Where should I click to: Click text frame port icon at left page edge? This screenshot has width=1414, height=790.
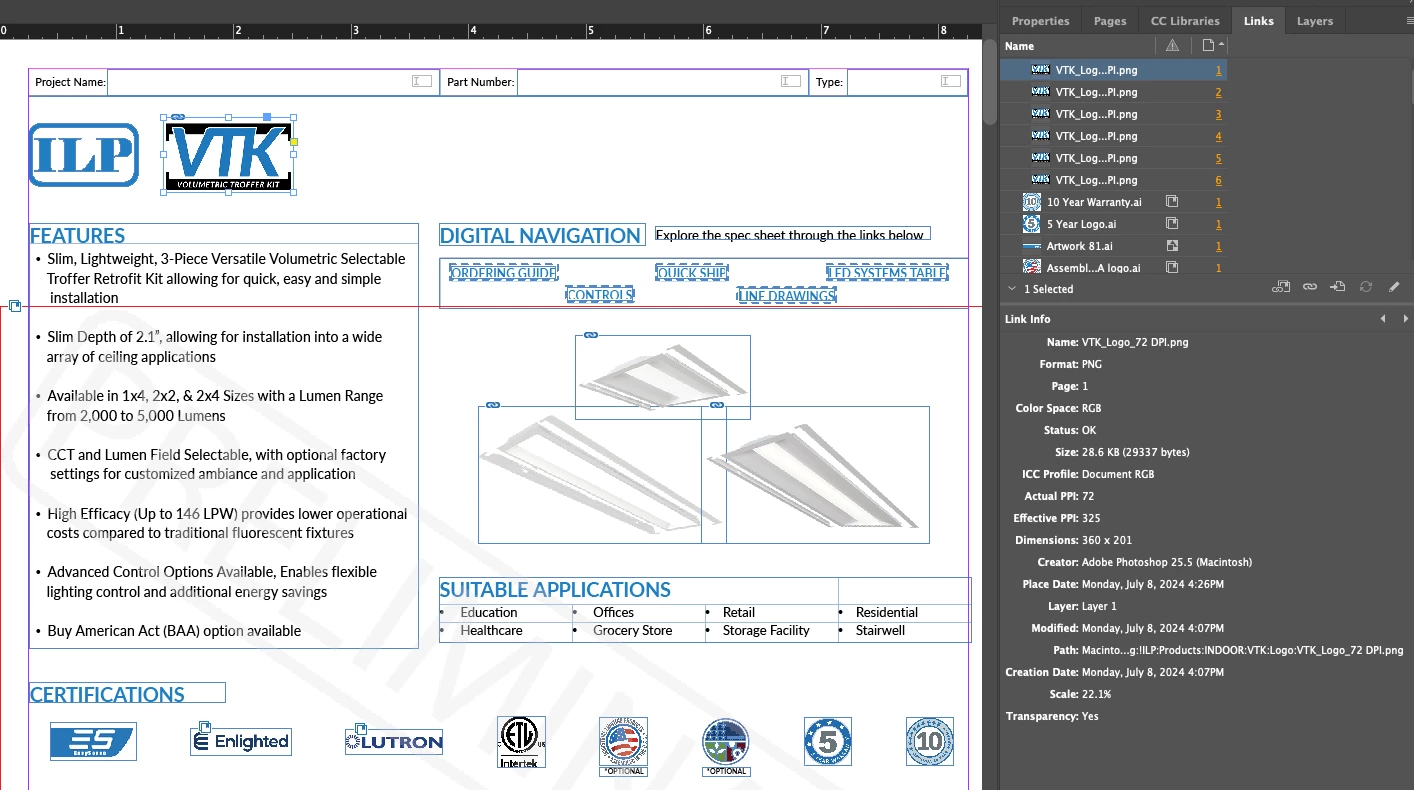pyautogui.click(x=15, y=306)
